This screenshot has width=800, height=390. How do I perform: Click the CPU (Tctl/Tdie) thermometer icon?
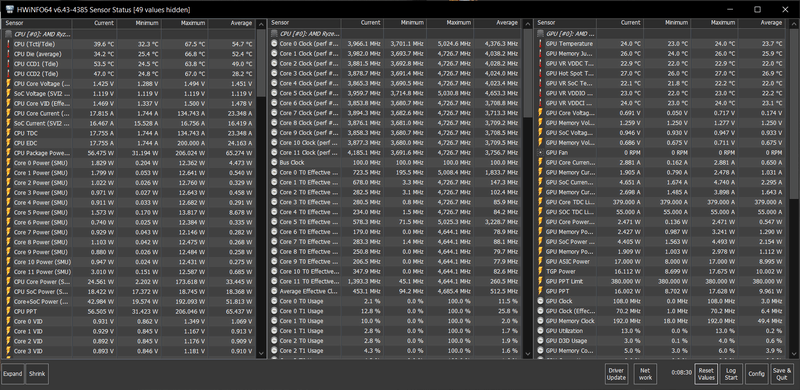(8, 44)
